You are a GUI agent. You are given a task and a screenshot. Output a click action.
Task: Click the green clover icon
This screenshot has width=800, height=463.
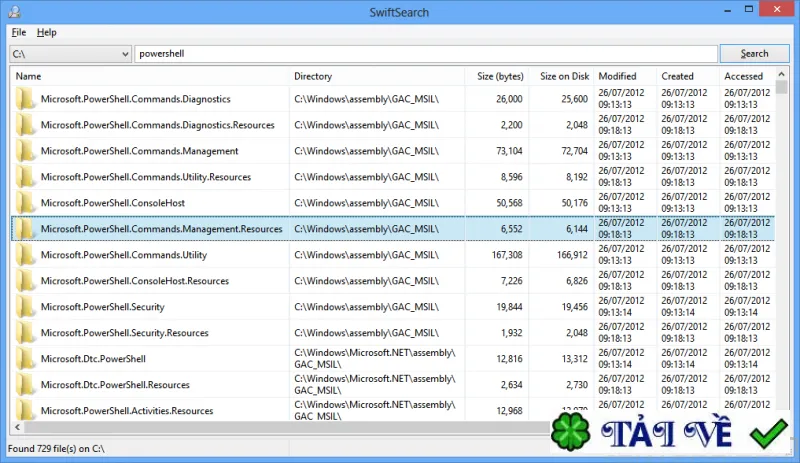pos(571,432)
